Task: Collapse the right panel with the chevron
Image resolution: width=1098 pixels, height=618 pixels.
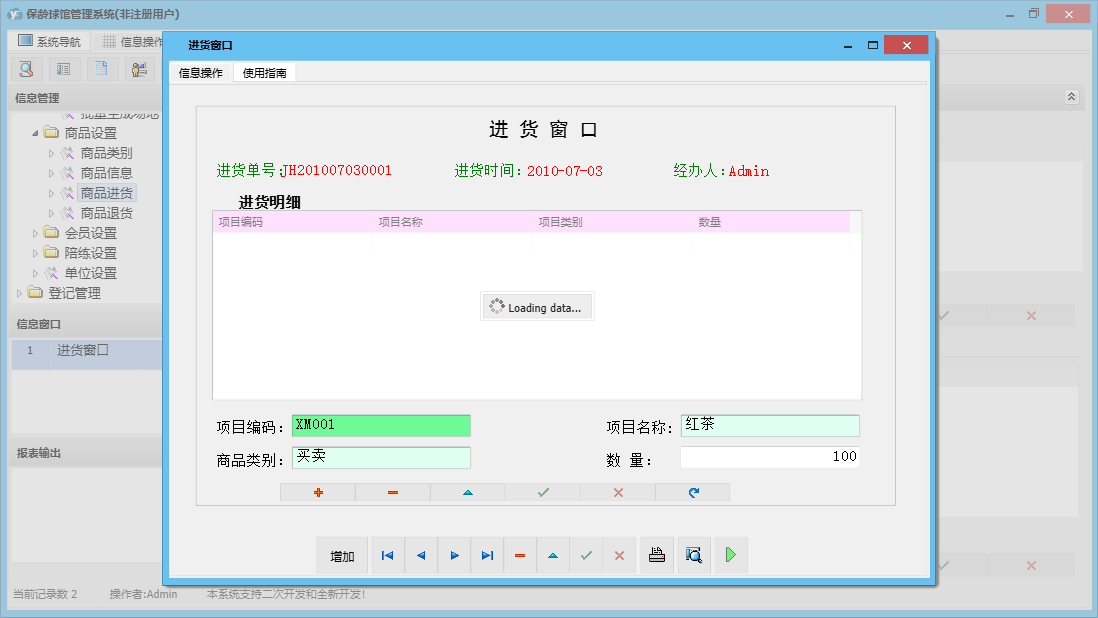Action: [x=1071, y=97]
